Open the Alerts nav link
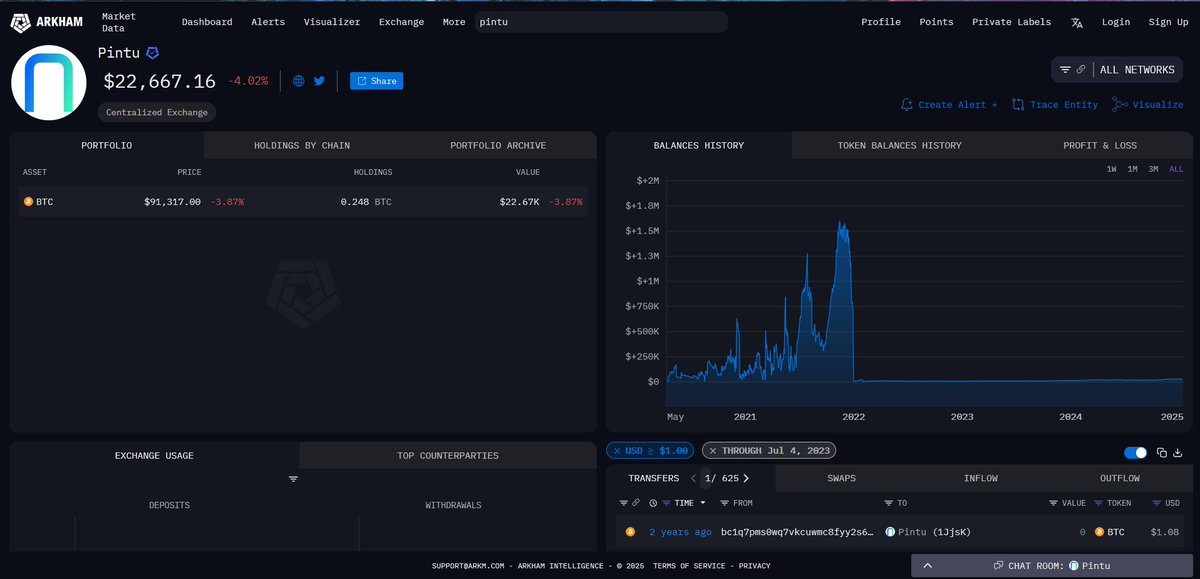Screen dimensions: 1200x579 pyautogui.click(x=268, y=22)
